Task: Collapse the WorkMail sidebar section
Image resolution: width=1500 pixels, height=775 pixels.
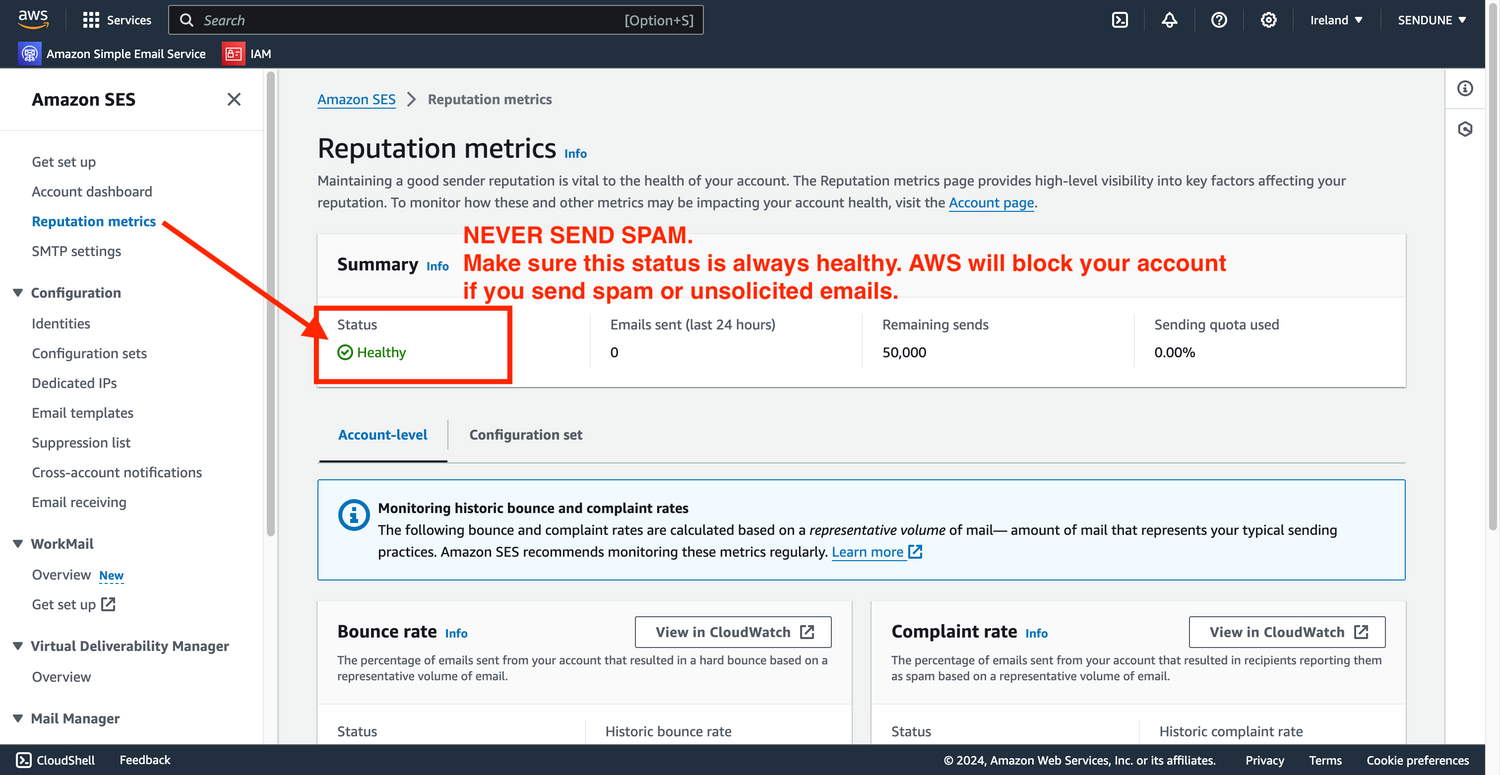Action: 18,544
